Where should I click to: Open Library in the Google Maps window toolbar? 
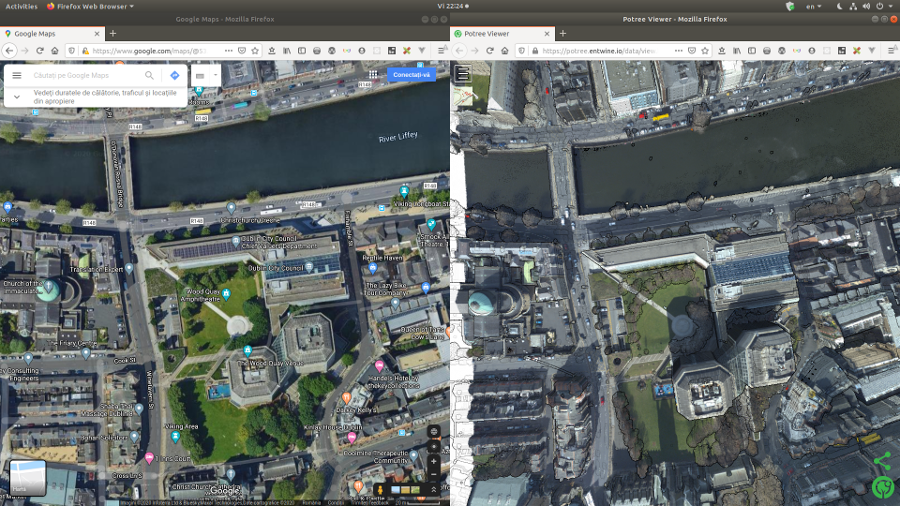point(287,50)
